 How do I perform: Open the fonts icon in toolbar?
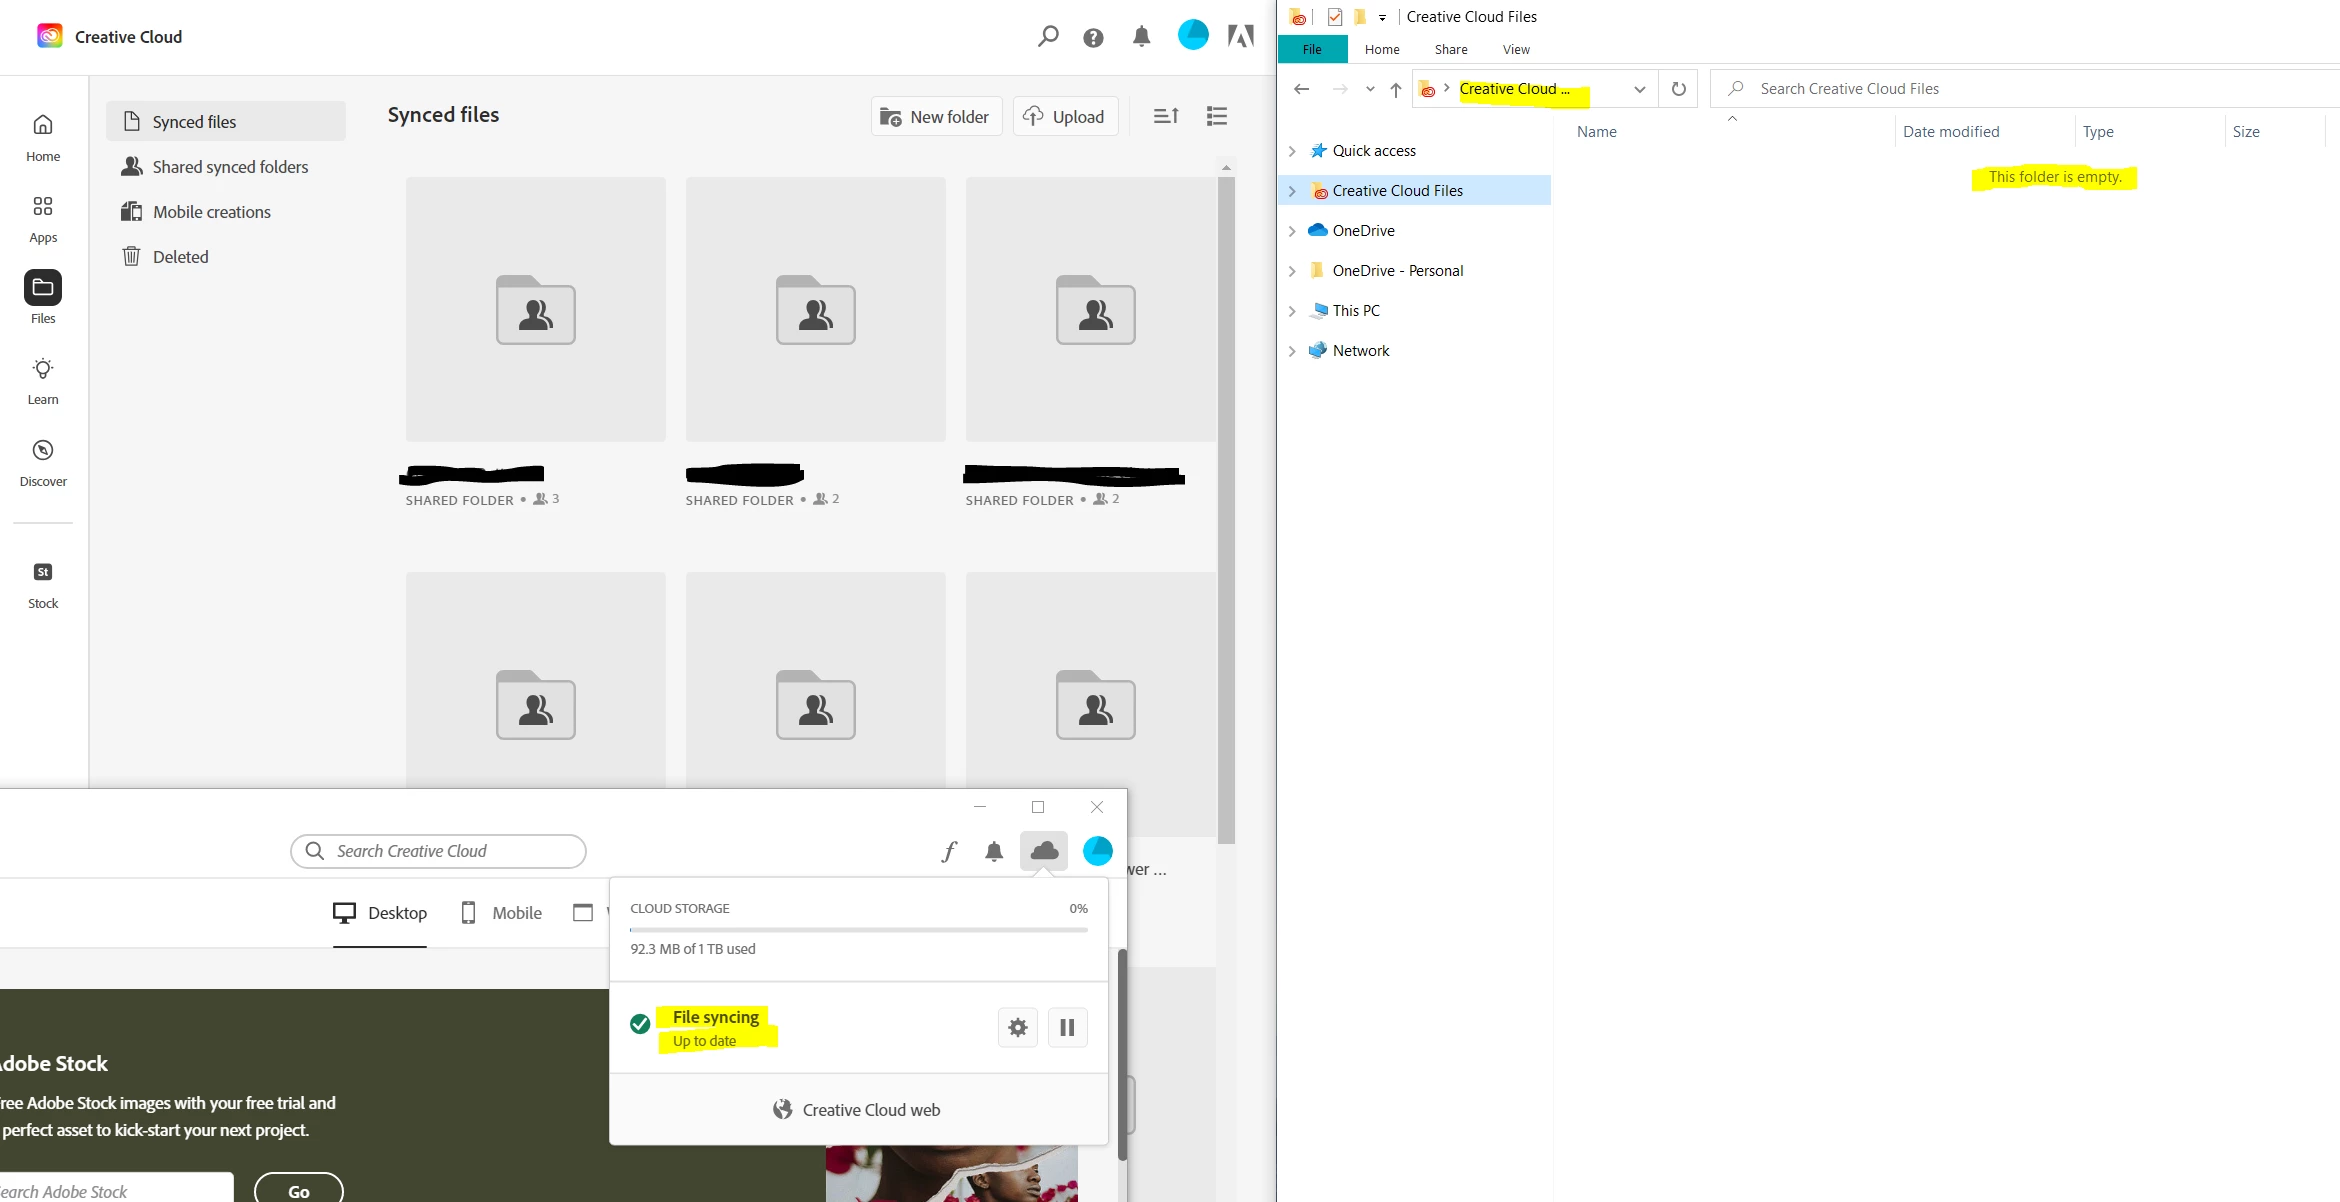(x=948, y=851)
